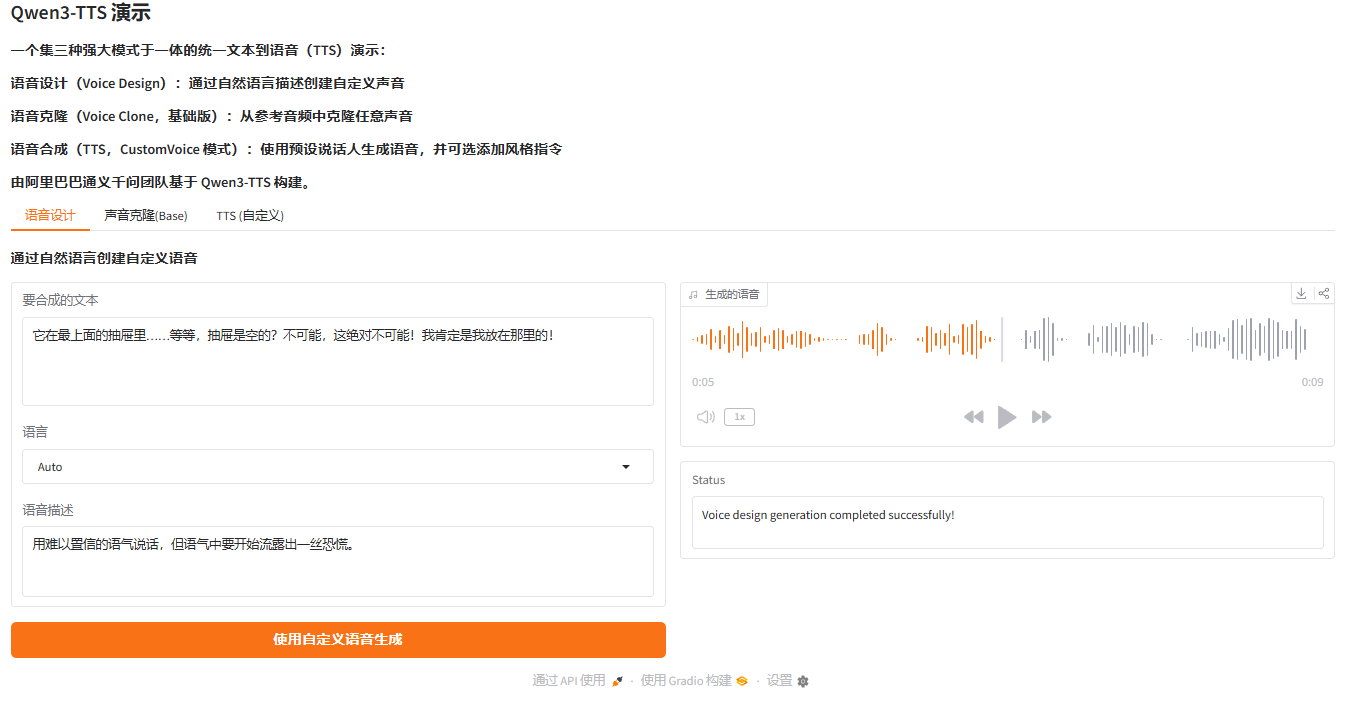Screen dimensions: 1372x712
Task: Open the 语言 dropdown showing Auto
Action: tap(337, 466)
